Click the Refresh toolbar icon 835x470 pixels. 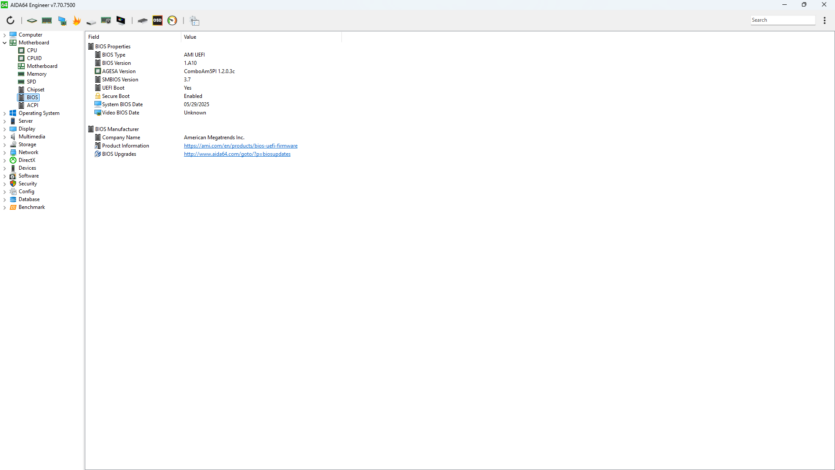pyautogui.click(x=10, y=20)
